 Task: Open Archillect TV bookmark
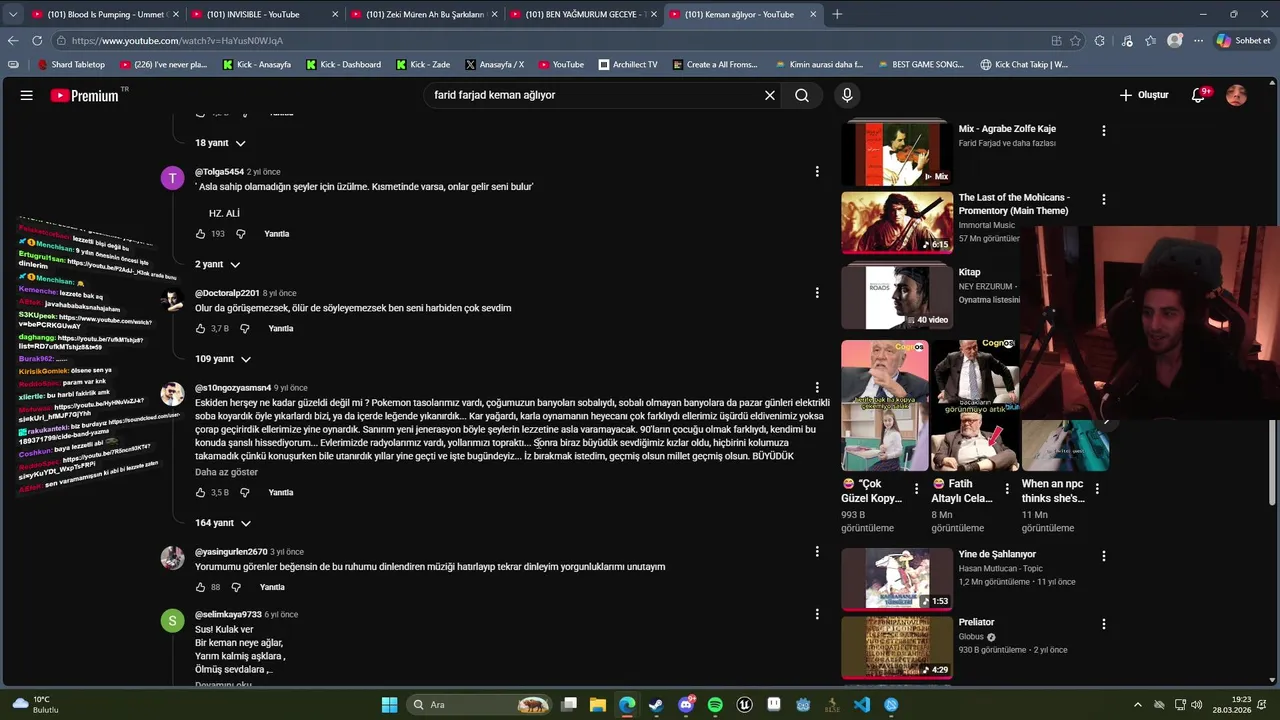(x=628, y=65)
